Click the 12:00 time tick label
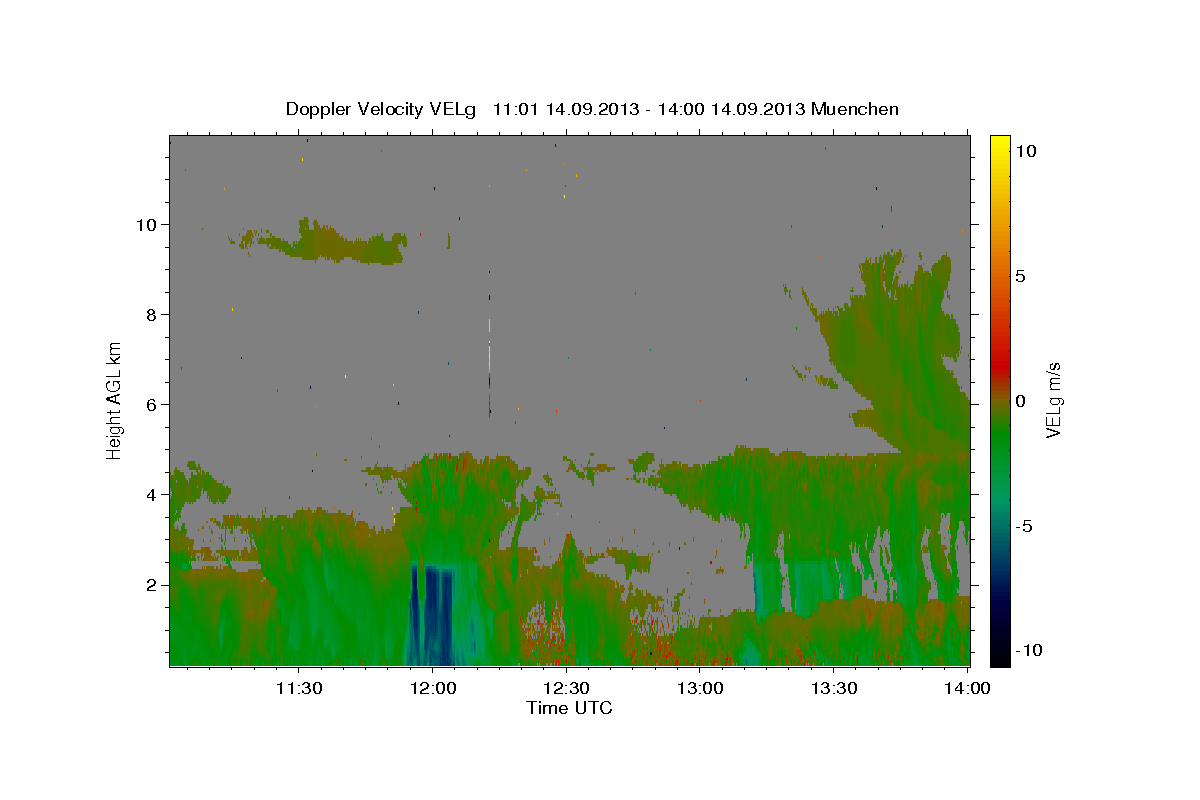Image resolution: width=1200 pixels, height=800 pixels. click(433, 688)
